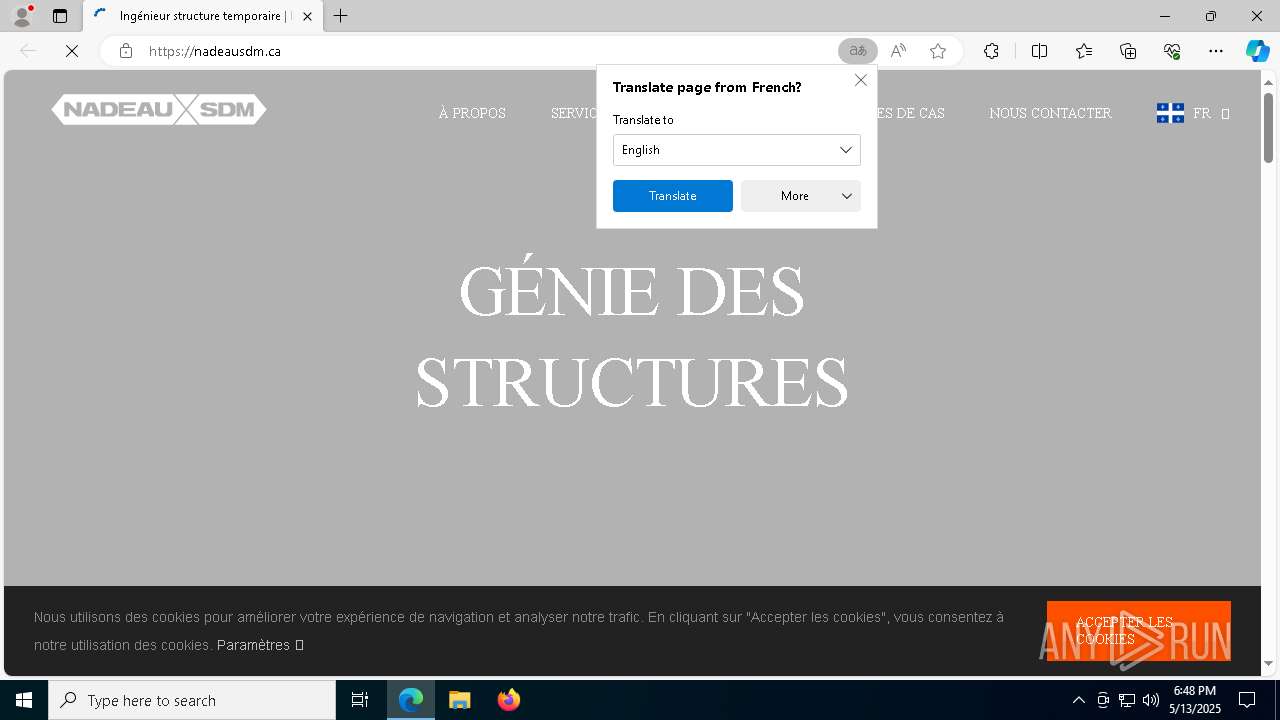1280x720 pixels.
Task: Open the NOUS CONTACTER menu item
Action: pos(1050,113)
